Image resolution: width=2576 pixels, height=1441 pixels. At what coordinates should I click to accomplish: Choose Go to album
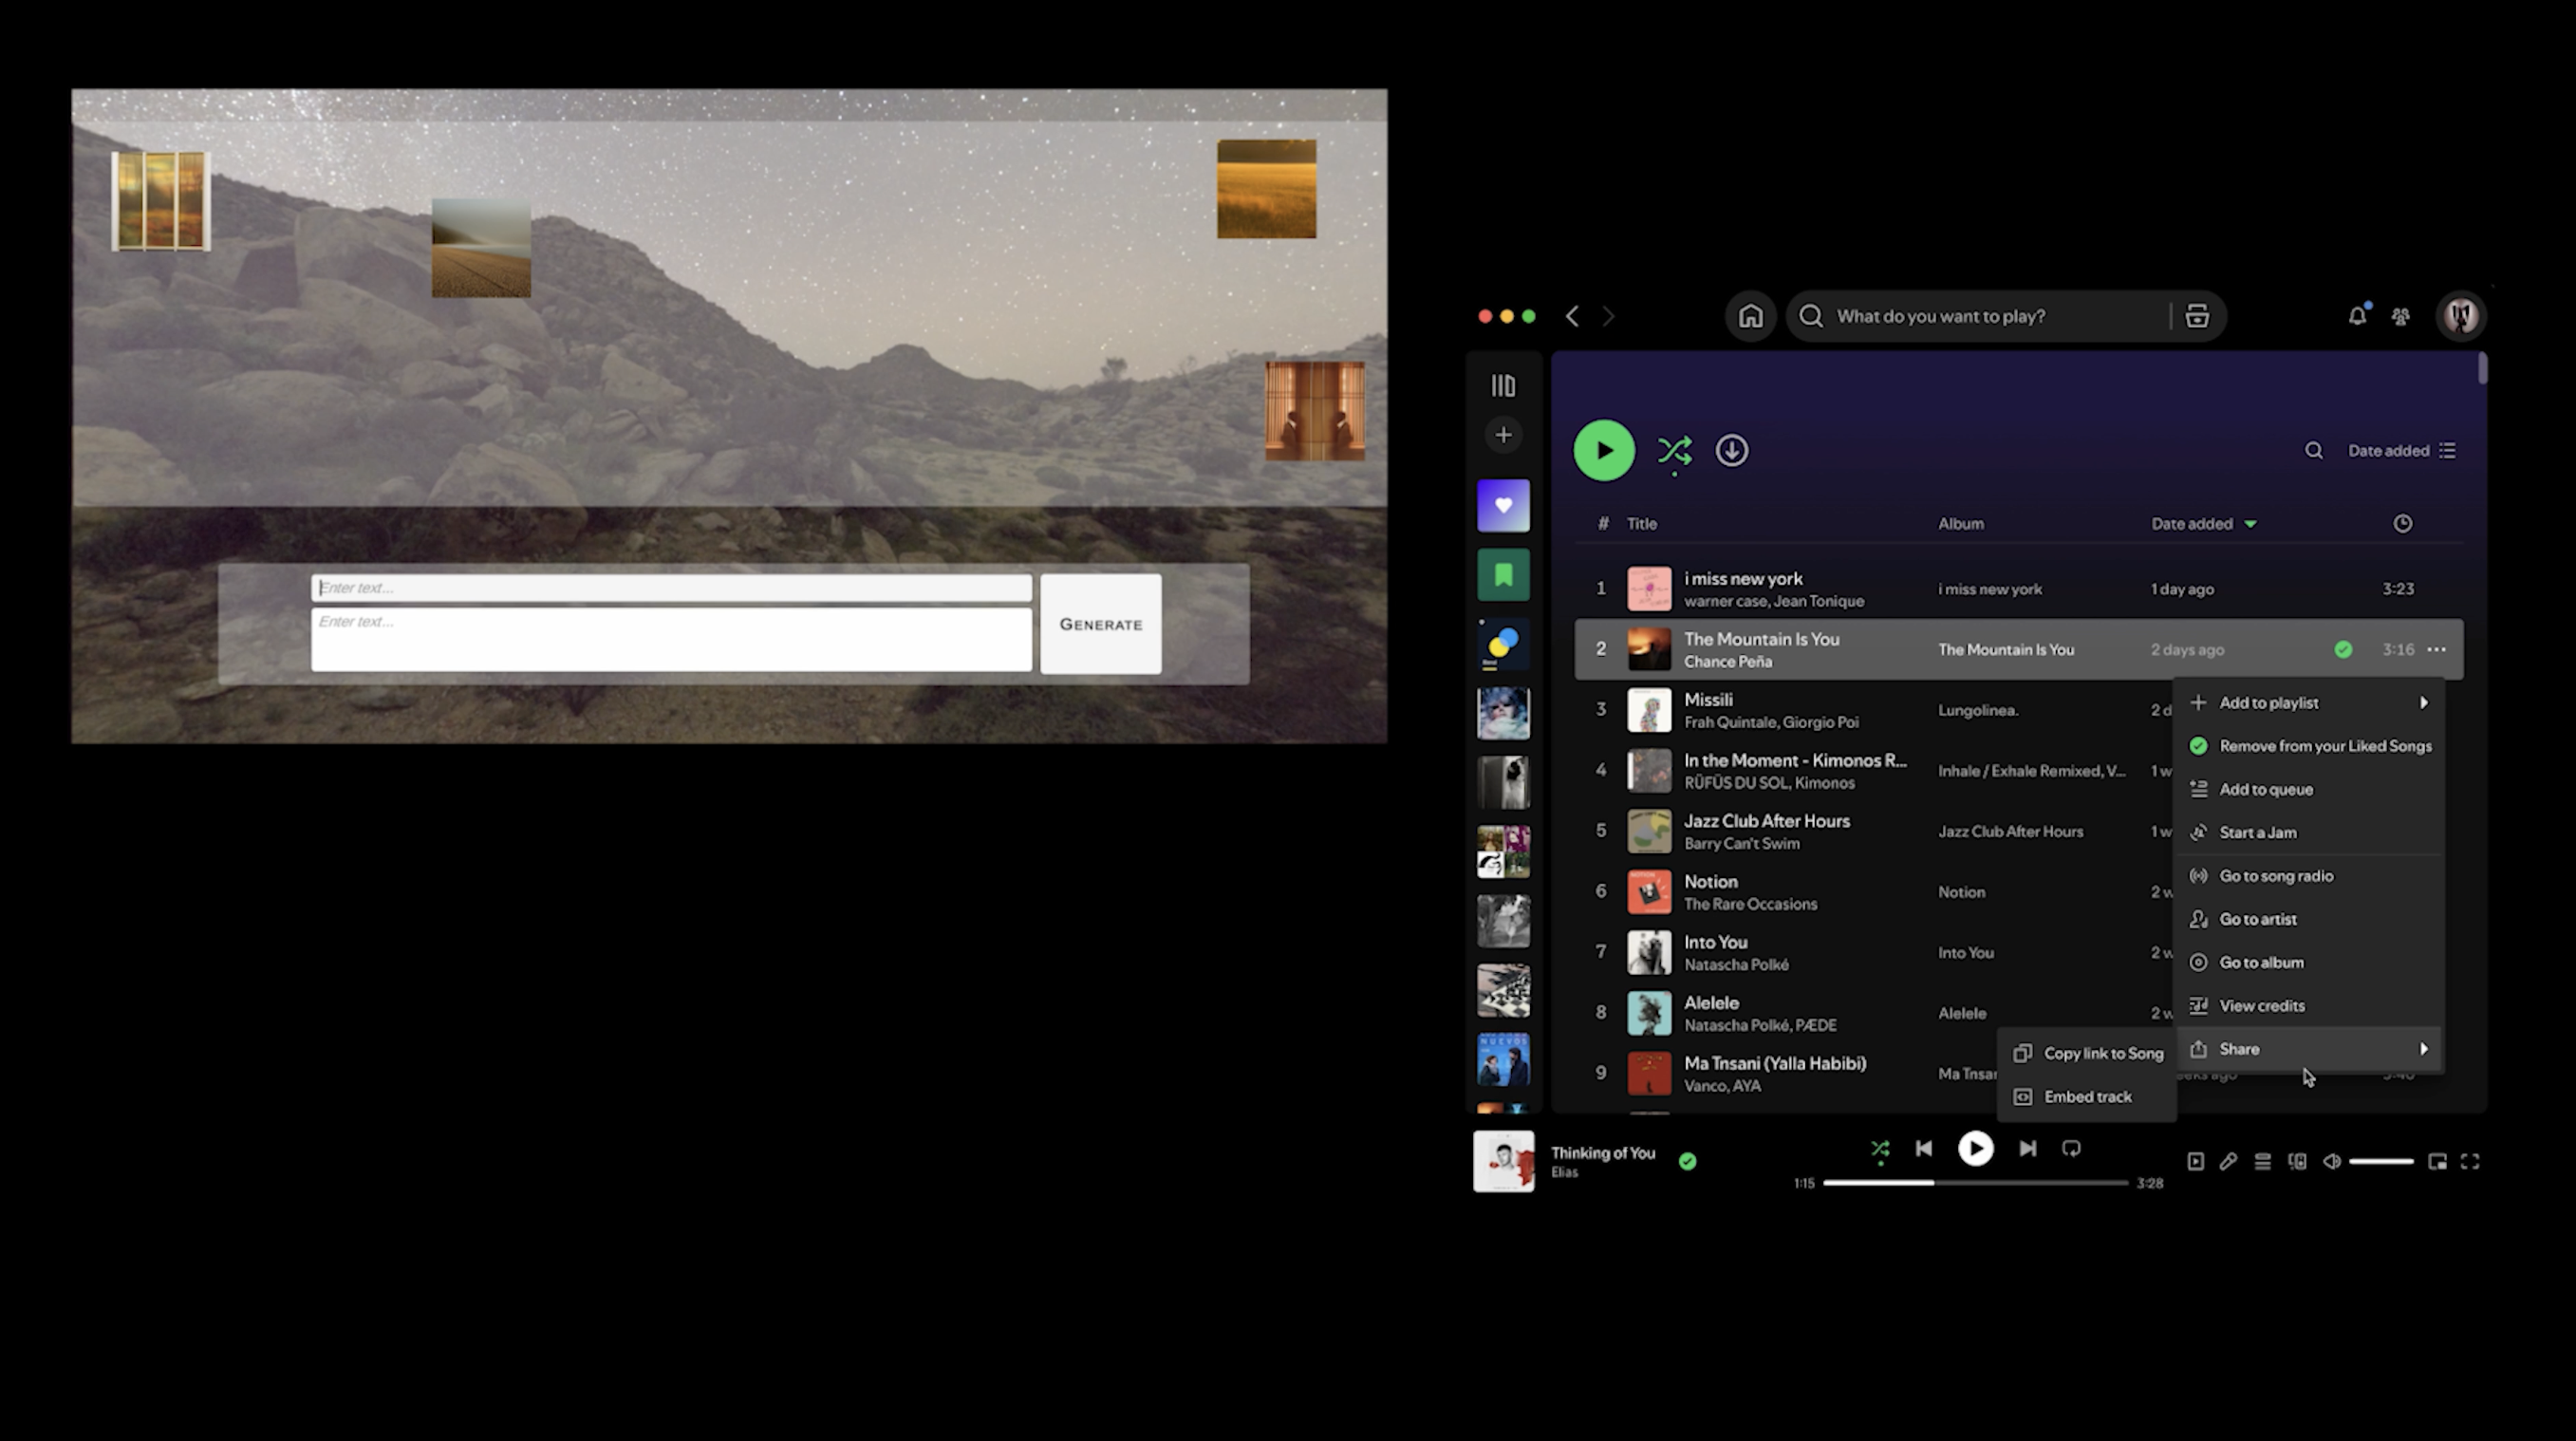pos(2310,962)
